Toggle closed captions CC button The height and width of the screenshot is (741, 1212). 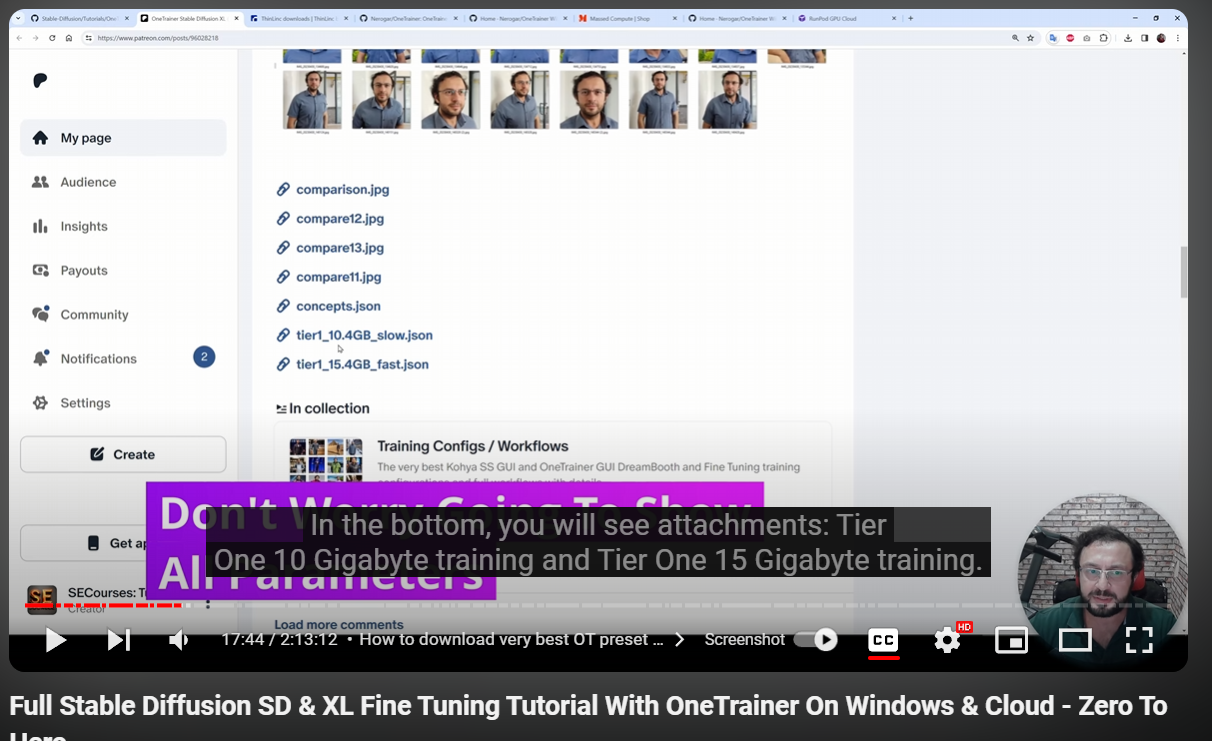click(x=883, y=640)
